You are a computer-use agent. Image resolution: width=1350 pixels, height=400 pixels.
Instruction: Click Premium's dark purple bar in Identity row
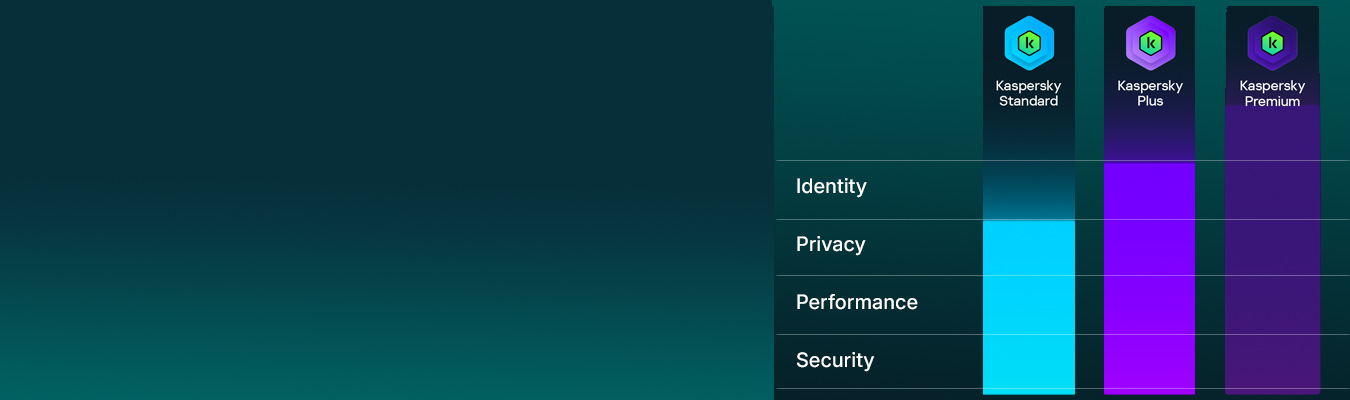point(1272,190)
